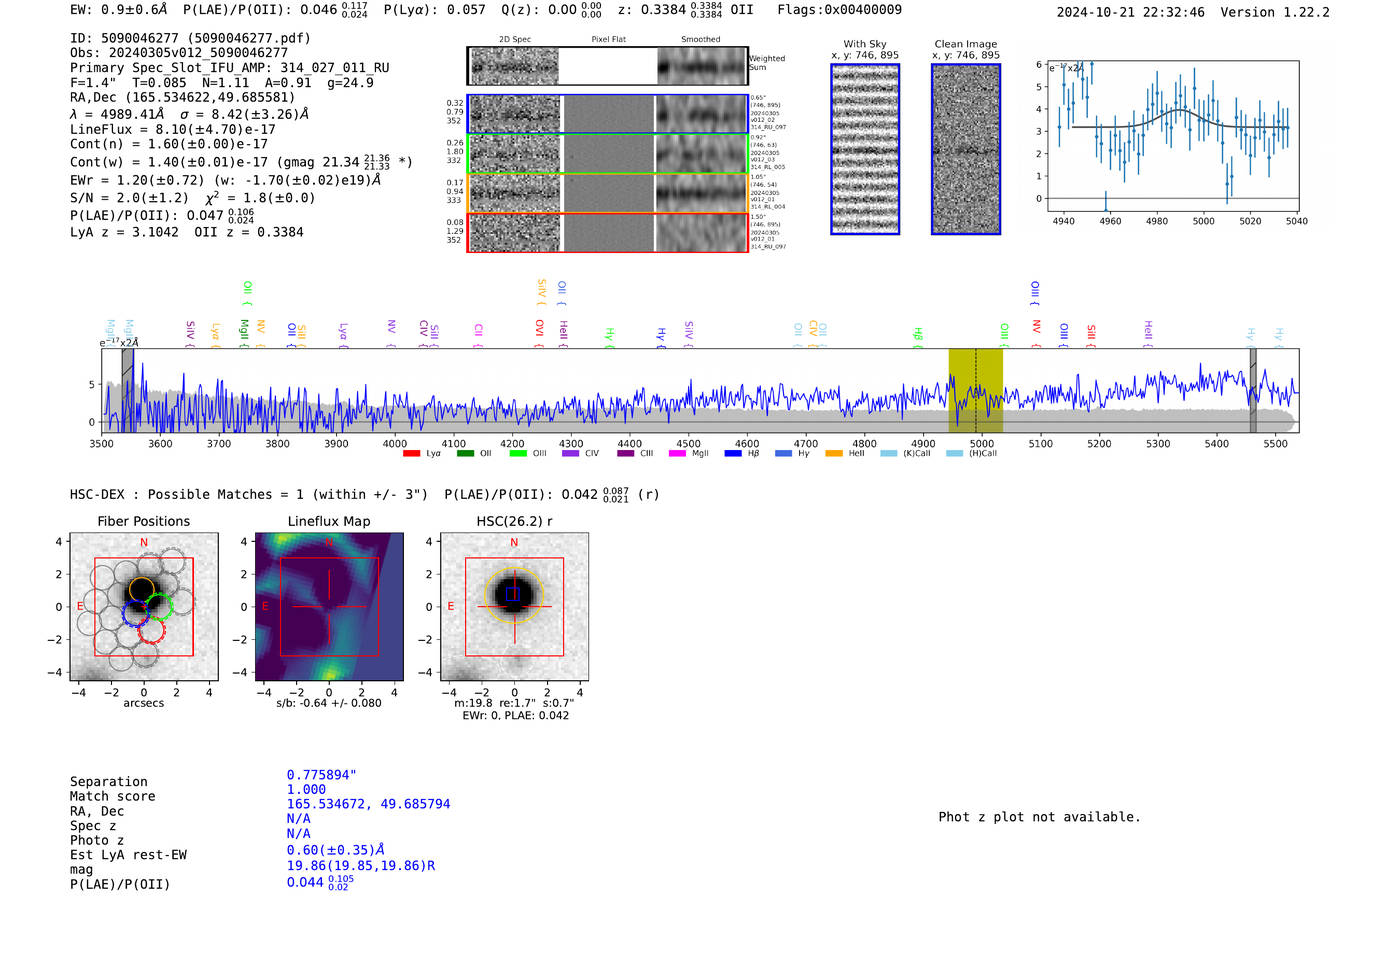This screenshot has height=953, width=1400.
Task: Click the Gaussian fit curve peak in the line plot
Action: coord(1181,109)
